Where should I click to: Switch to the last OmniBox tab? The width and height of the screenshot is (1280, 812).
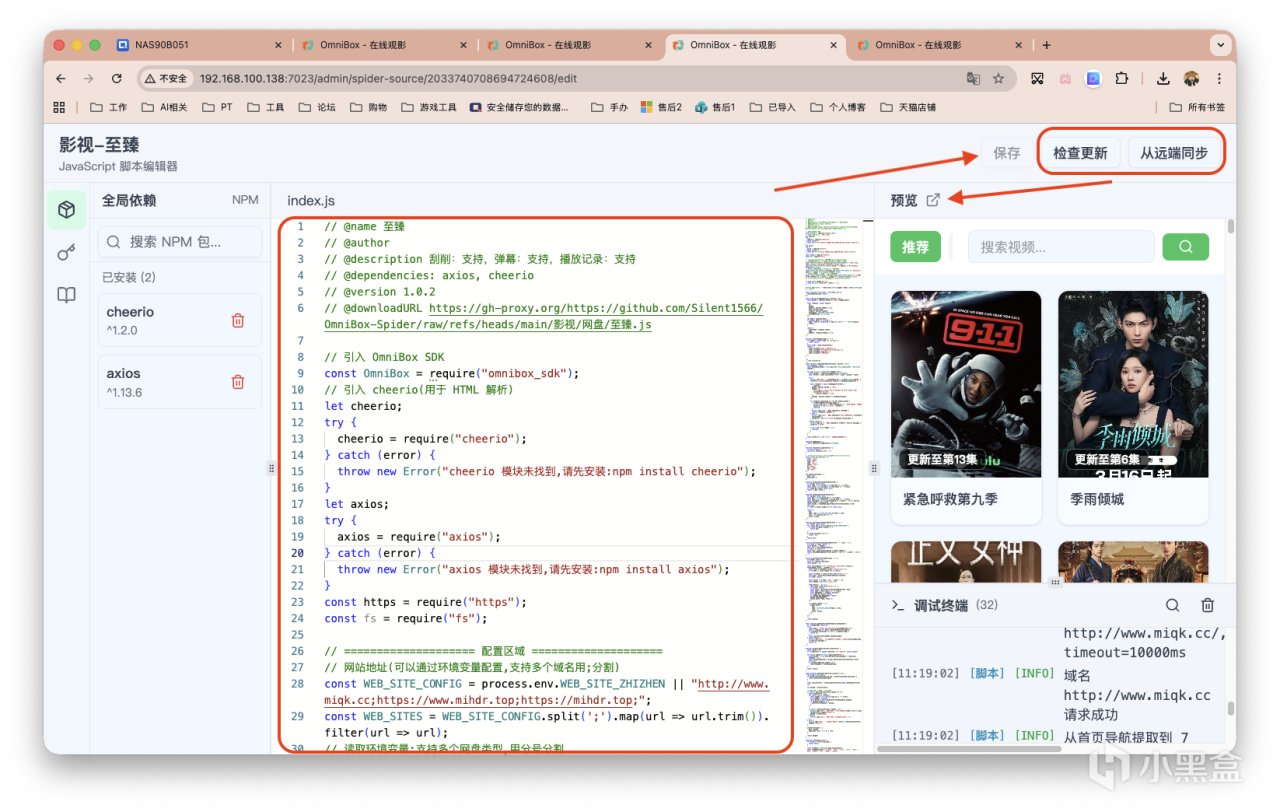(938, 45)
